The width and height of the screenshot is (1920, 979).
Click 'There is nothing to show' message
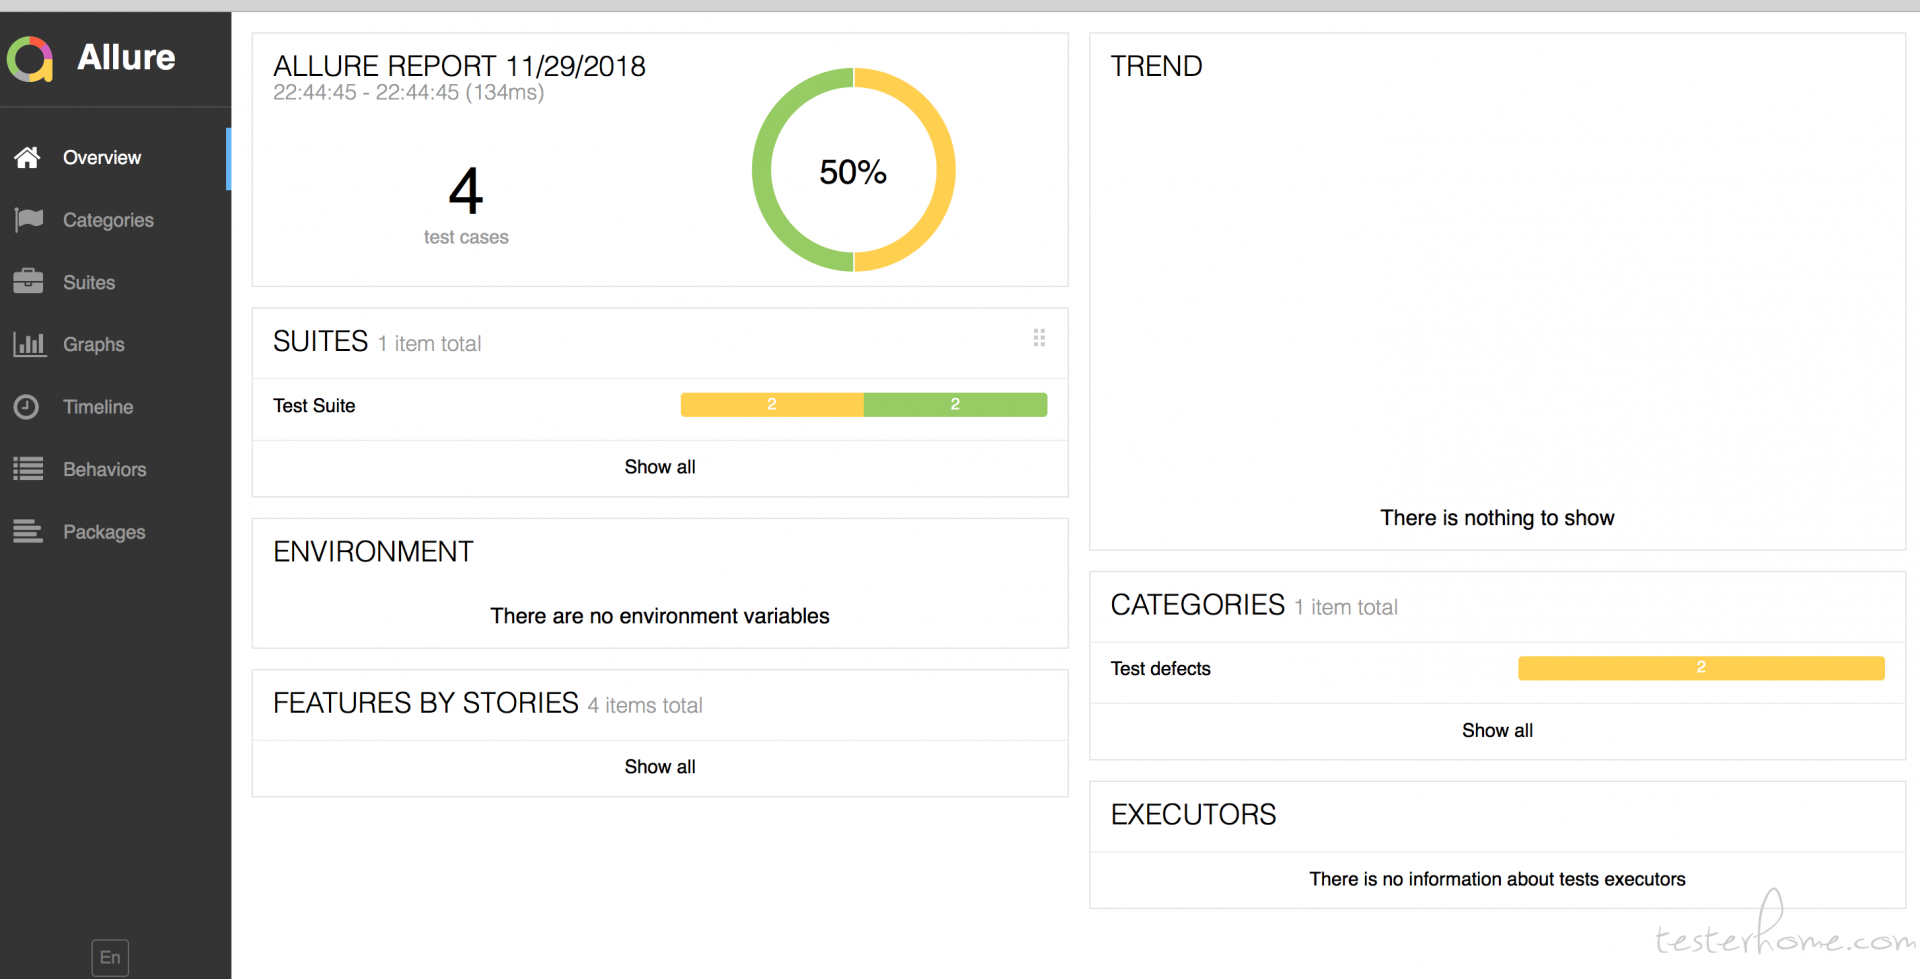(1497, 518)
